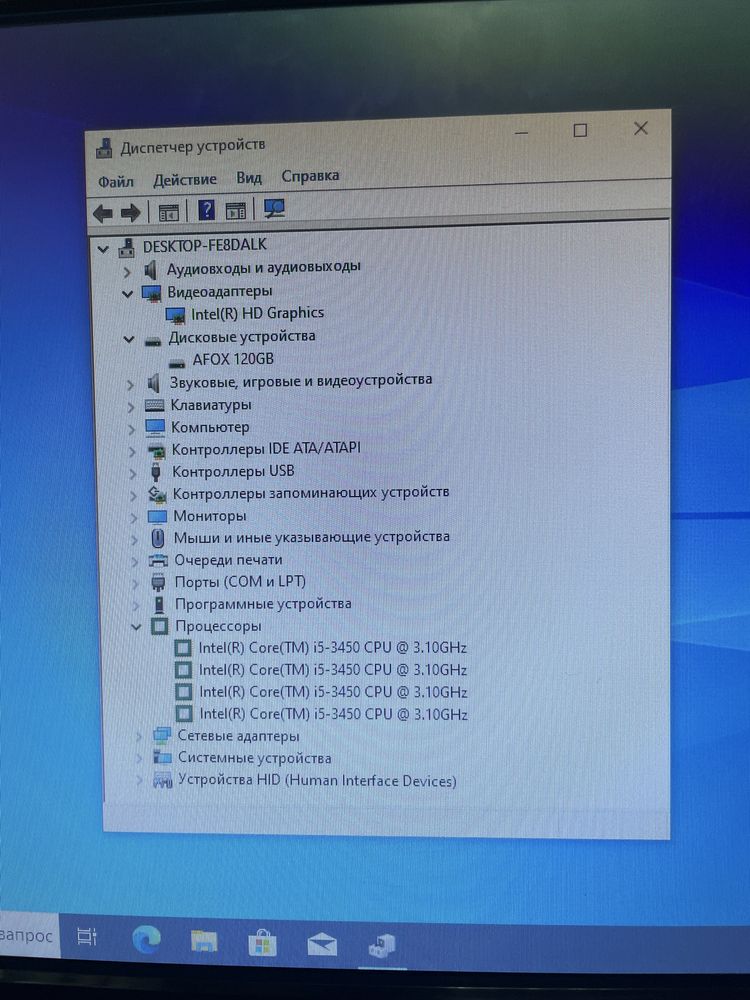Image resolution: width=750 pixels, height=1000 pixels.
Task: Select the Компьютер label
Action: (x=210, y=427)
